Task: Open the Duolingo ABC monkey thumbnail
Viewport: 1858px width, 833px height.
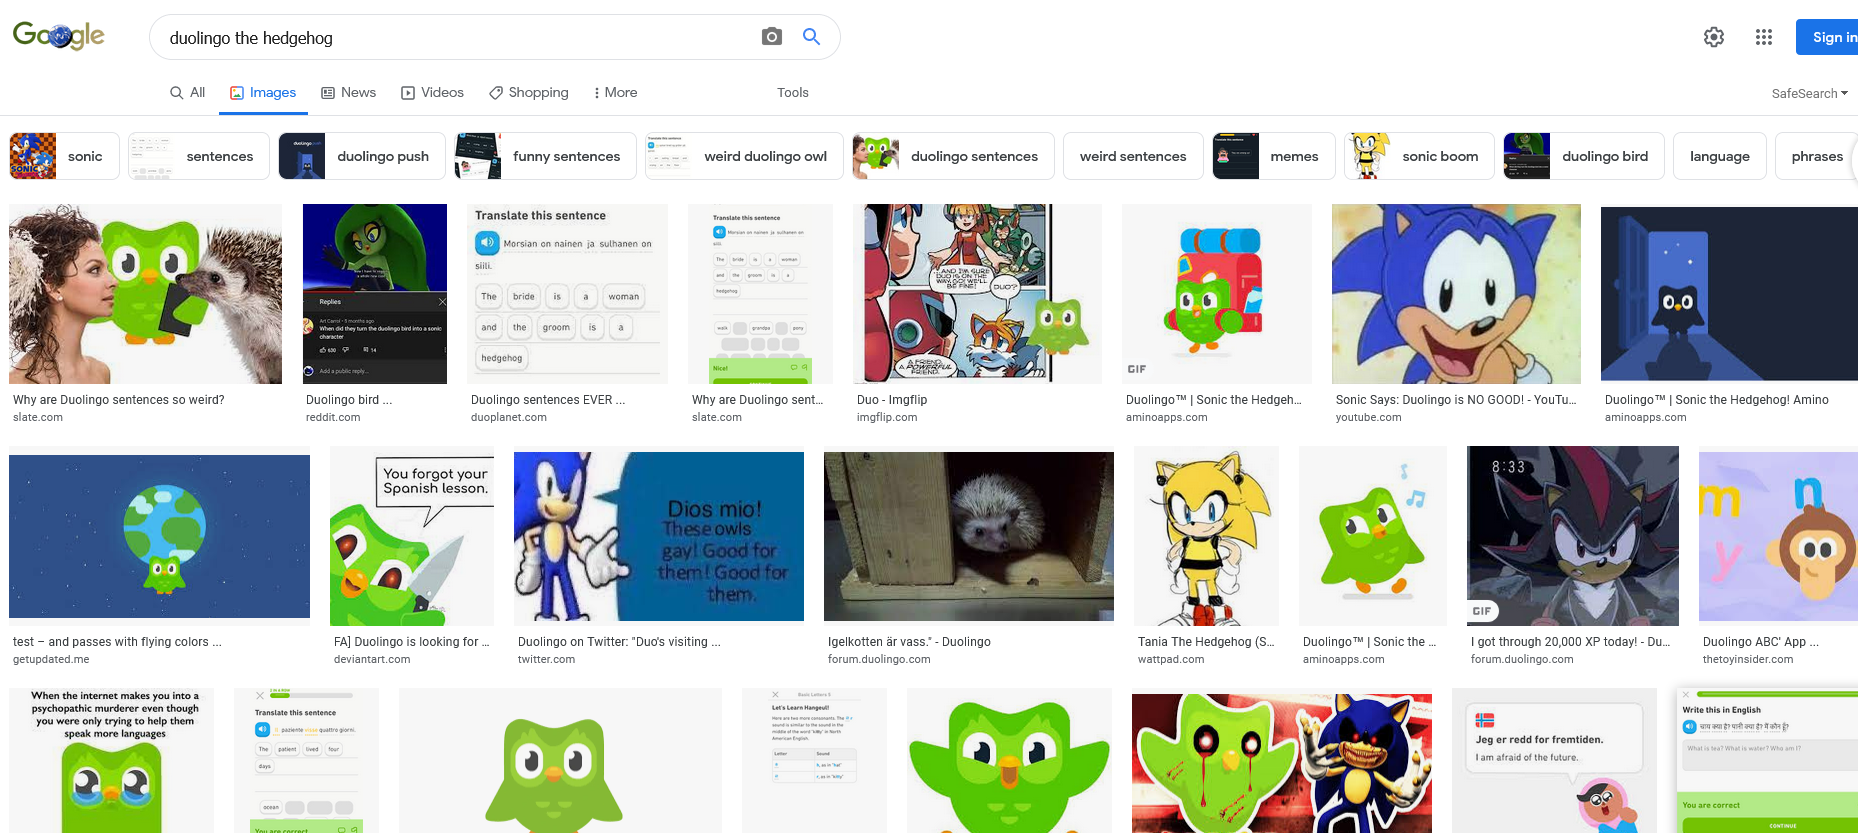Action: pyautogui.click(x=1778, y=536)
